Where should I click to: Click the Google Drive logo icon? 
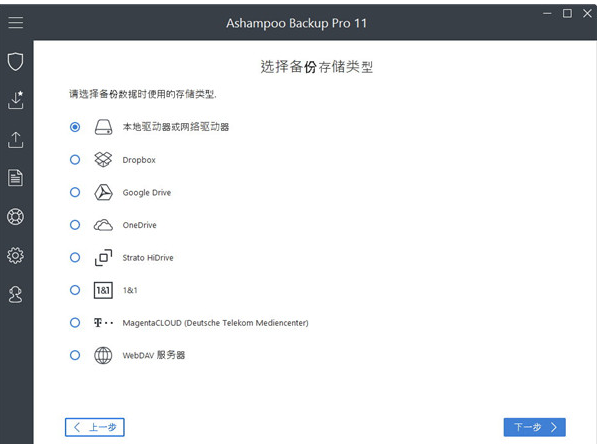click(103, 192)
